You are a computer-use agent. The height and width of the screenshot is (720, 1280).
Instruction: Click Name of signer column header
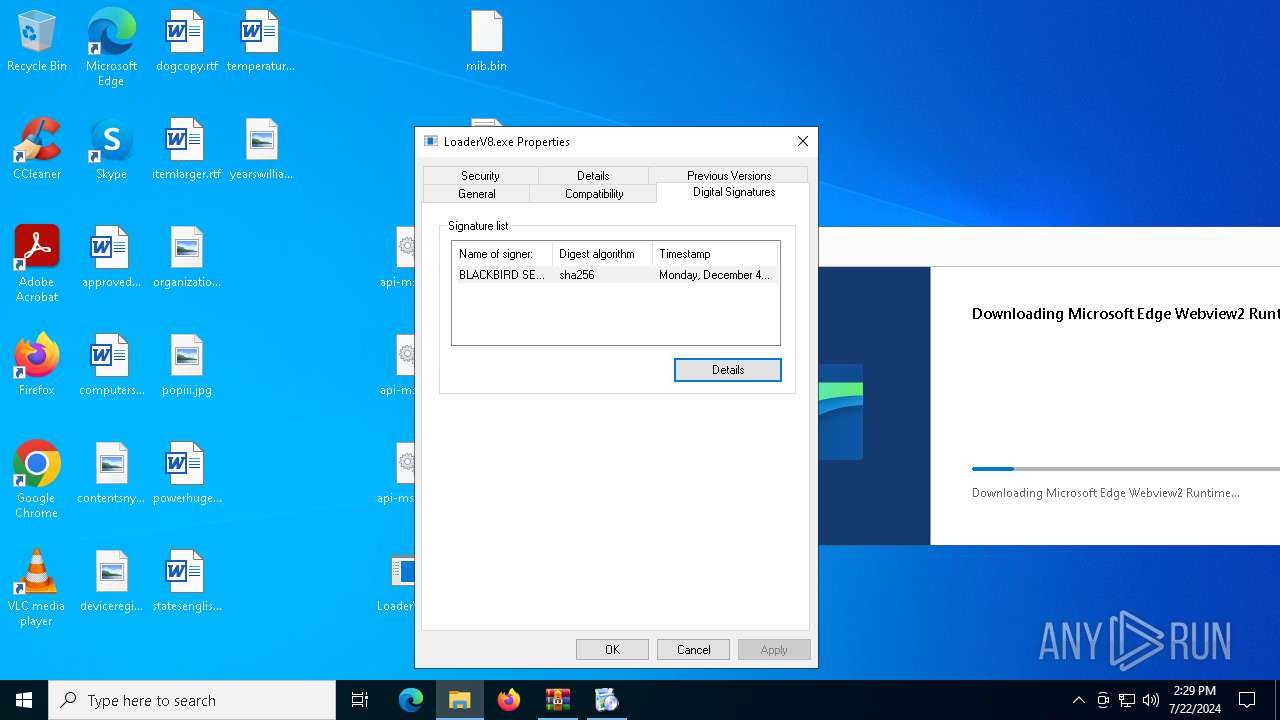click(x=503, y=254)
